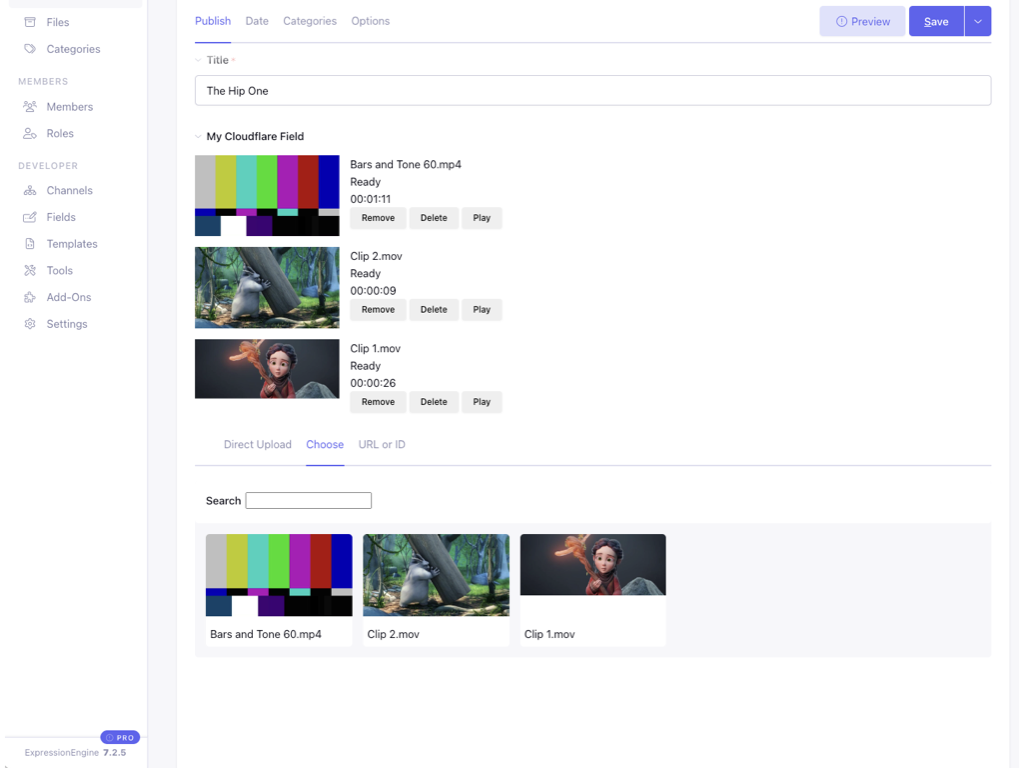Viewport: 1024px width, 768px height.
Task: Click the Save button
Action: coord(936,22)
